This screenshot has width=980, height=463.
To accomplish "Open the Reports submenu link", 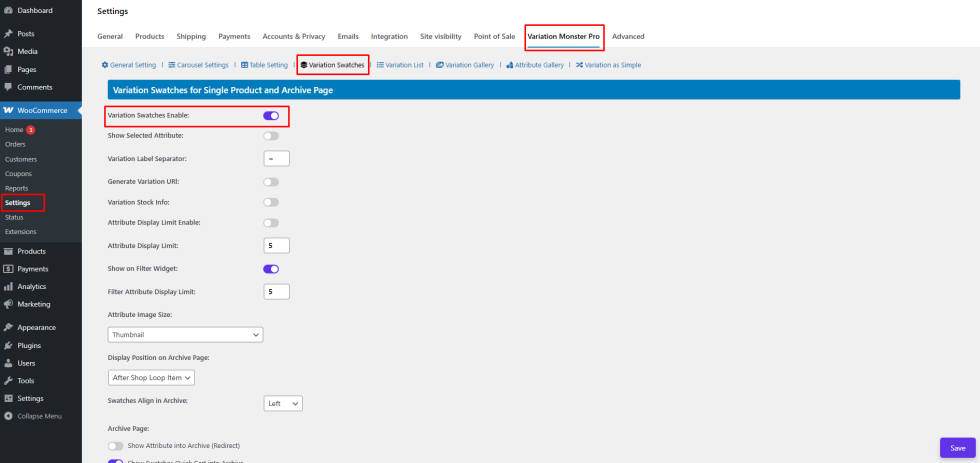I will [16, 188].
